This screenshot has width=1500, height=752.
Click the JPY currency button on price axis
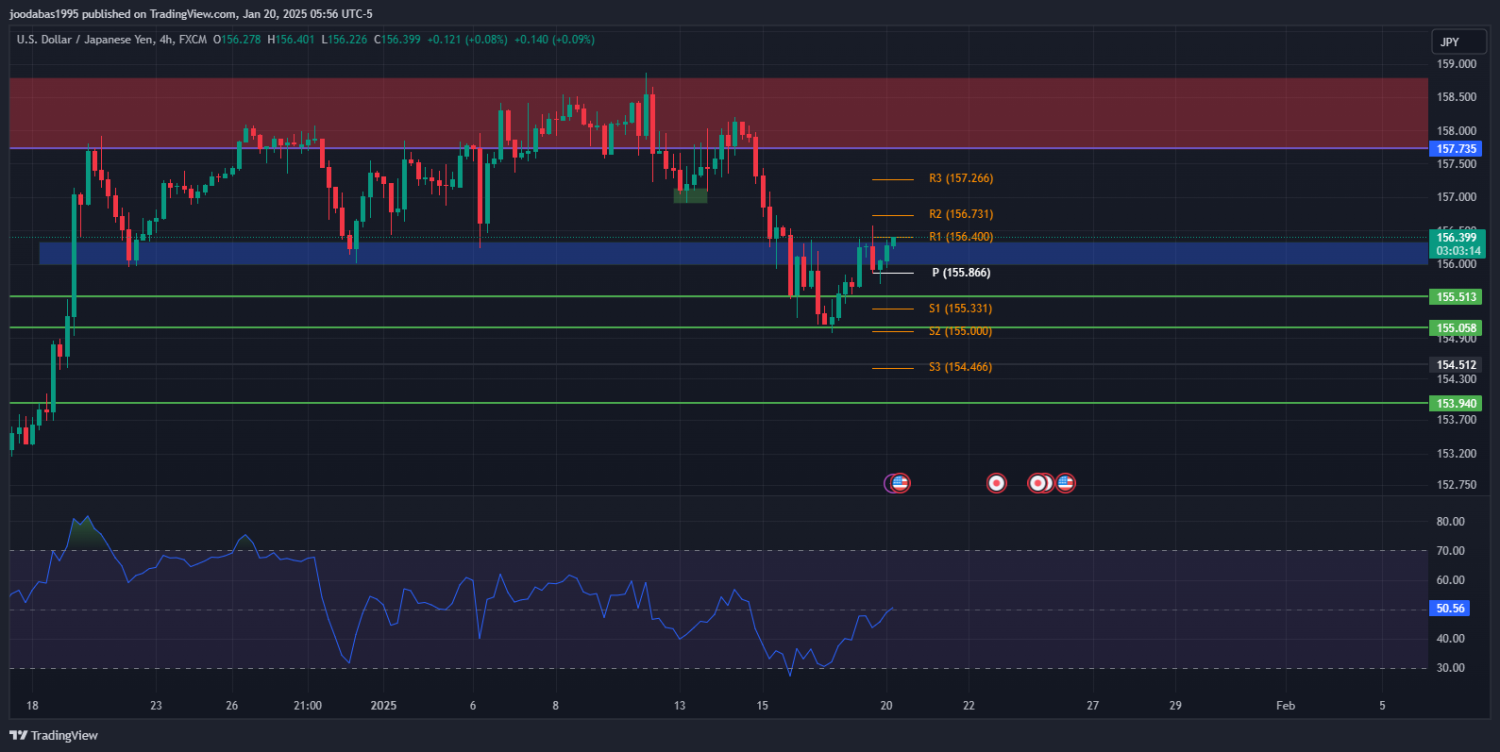click(1449, 42)
